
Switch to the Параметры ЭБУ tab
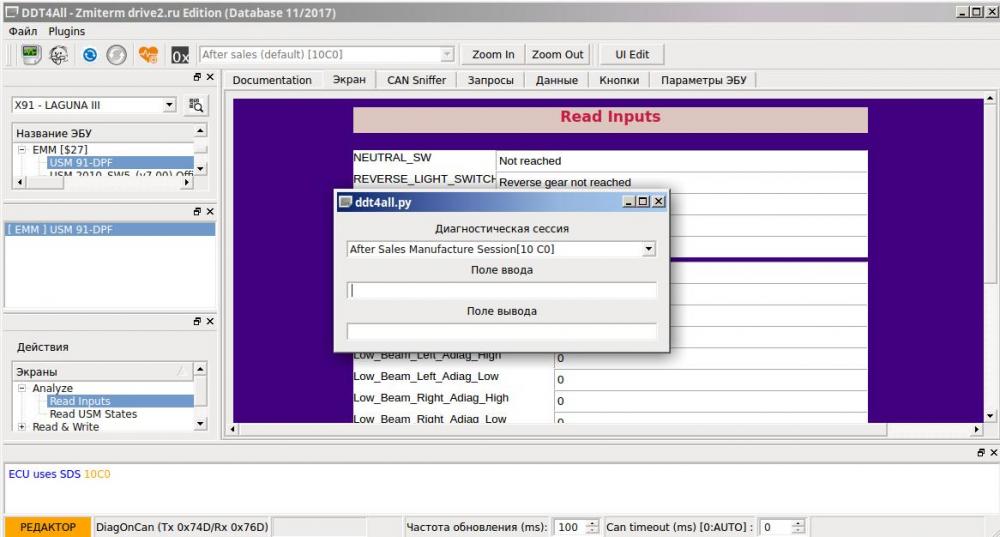703,80
